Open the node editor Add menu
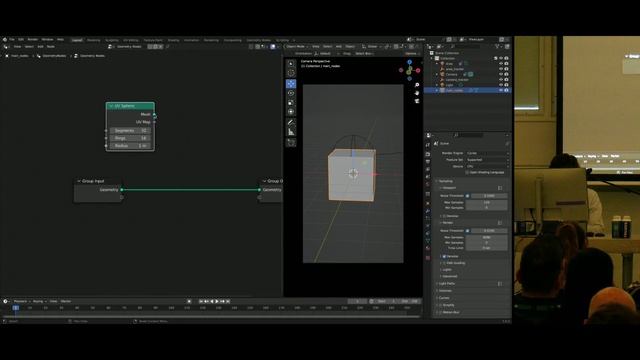This screenshot has height=360, width=640. click(40, 47)
